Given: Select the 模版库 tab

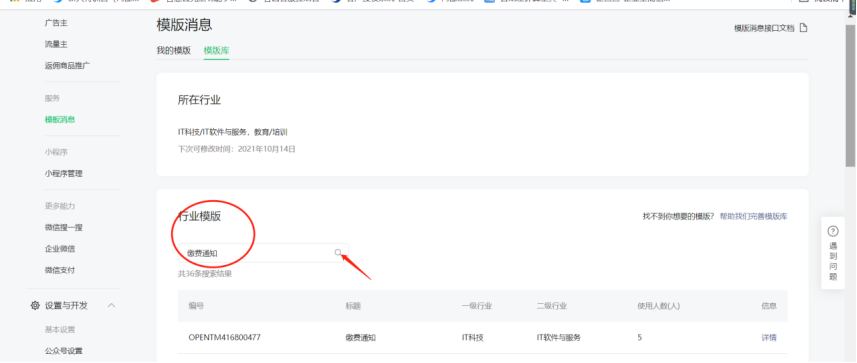Looking at the screenshot, I should (216, 50).
